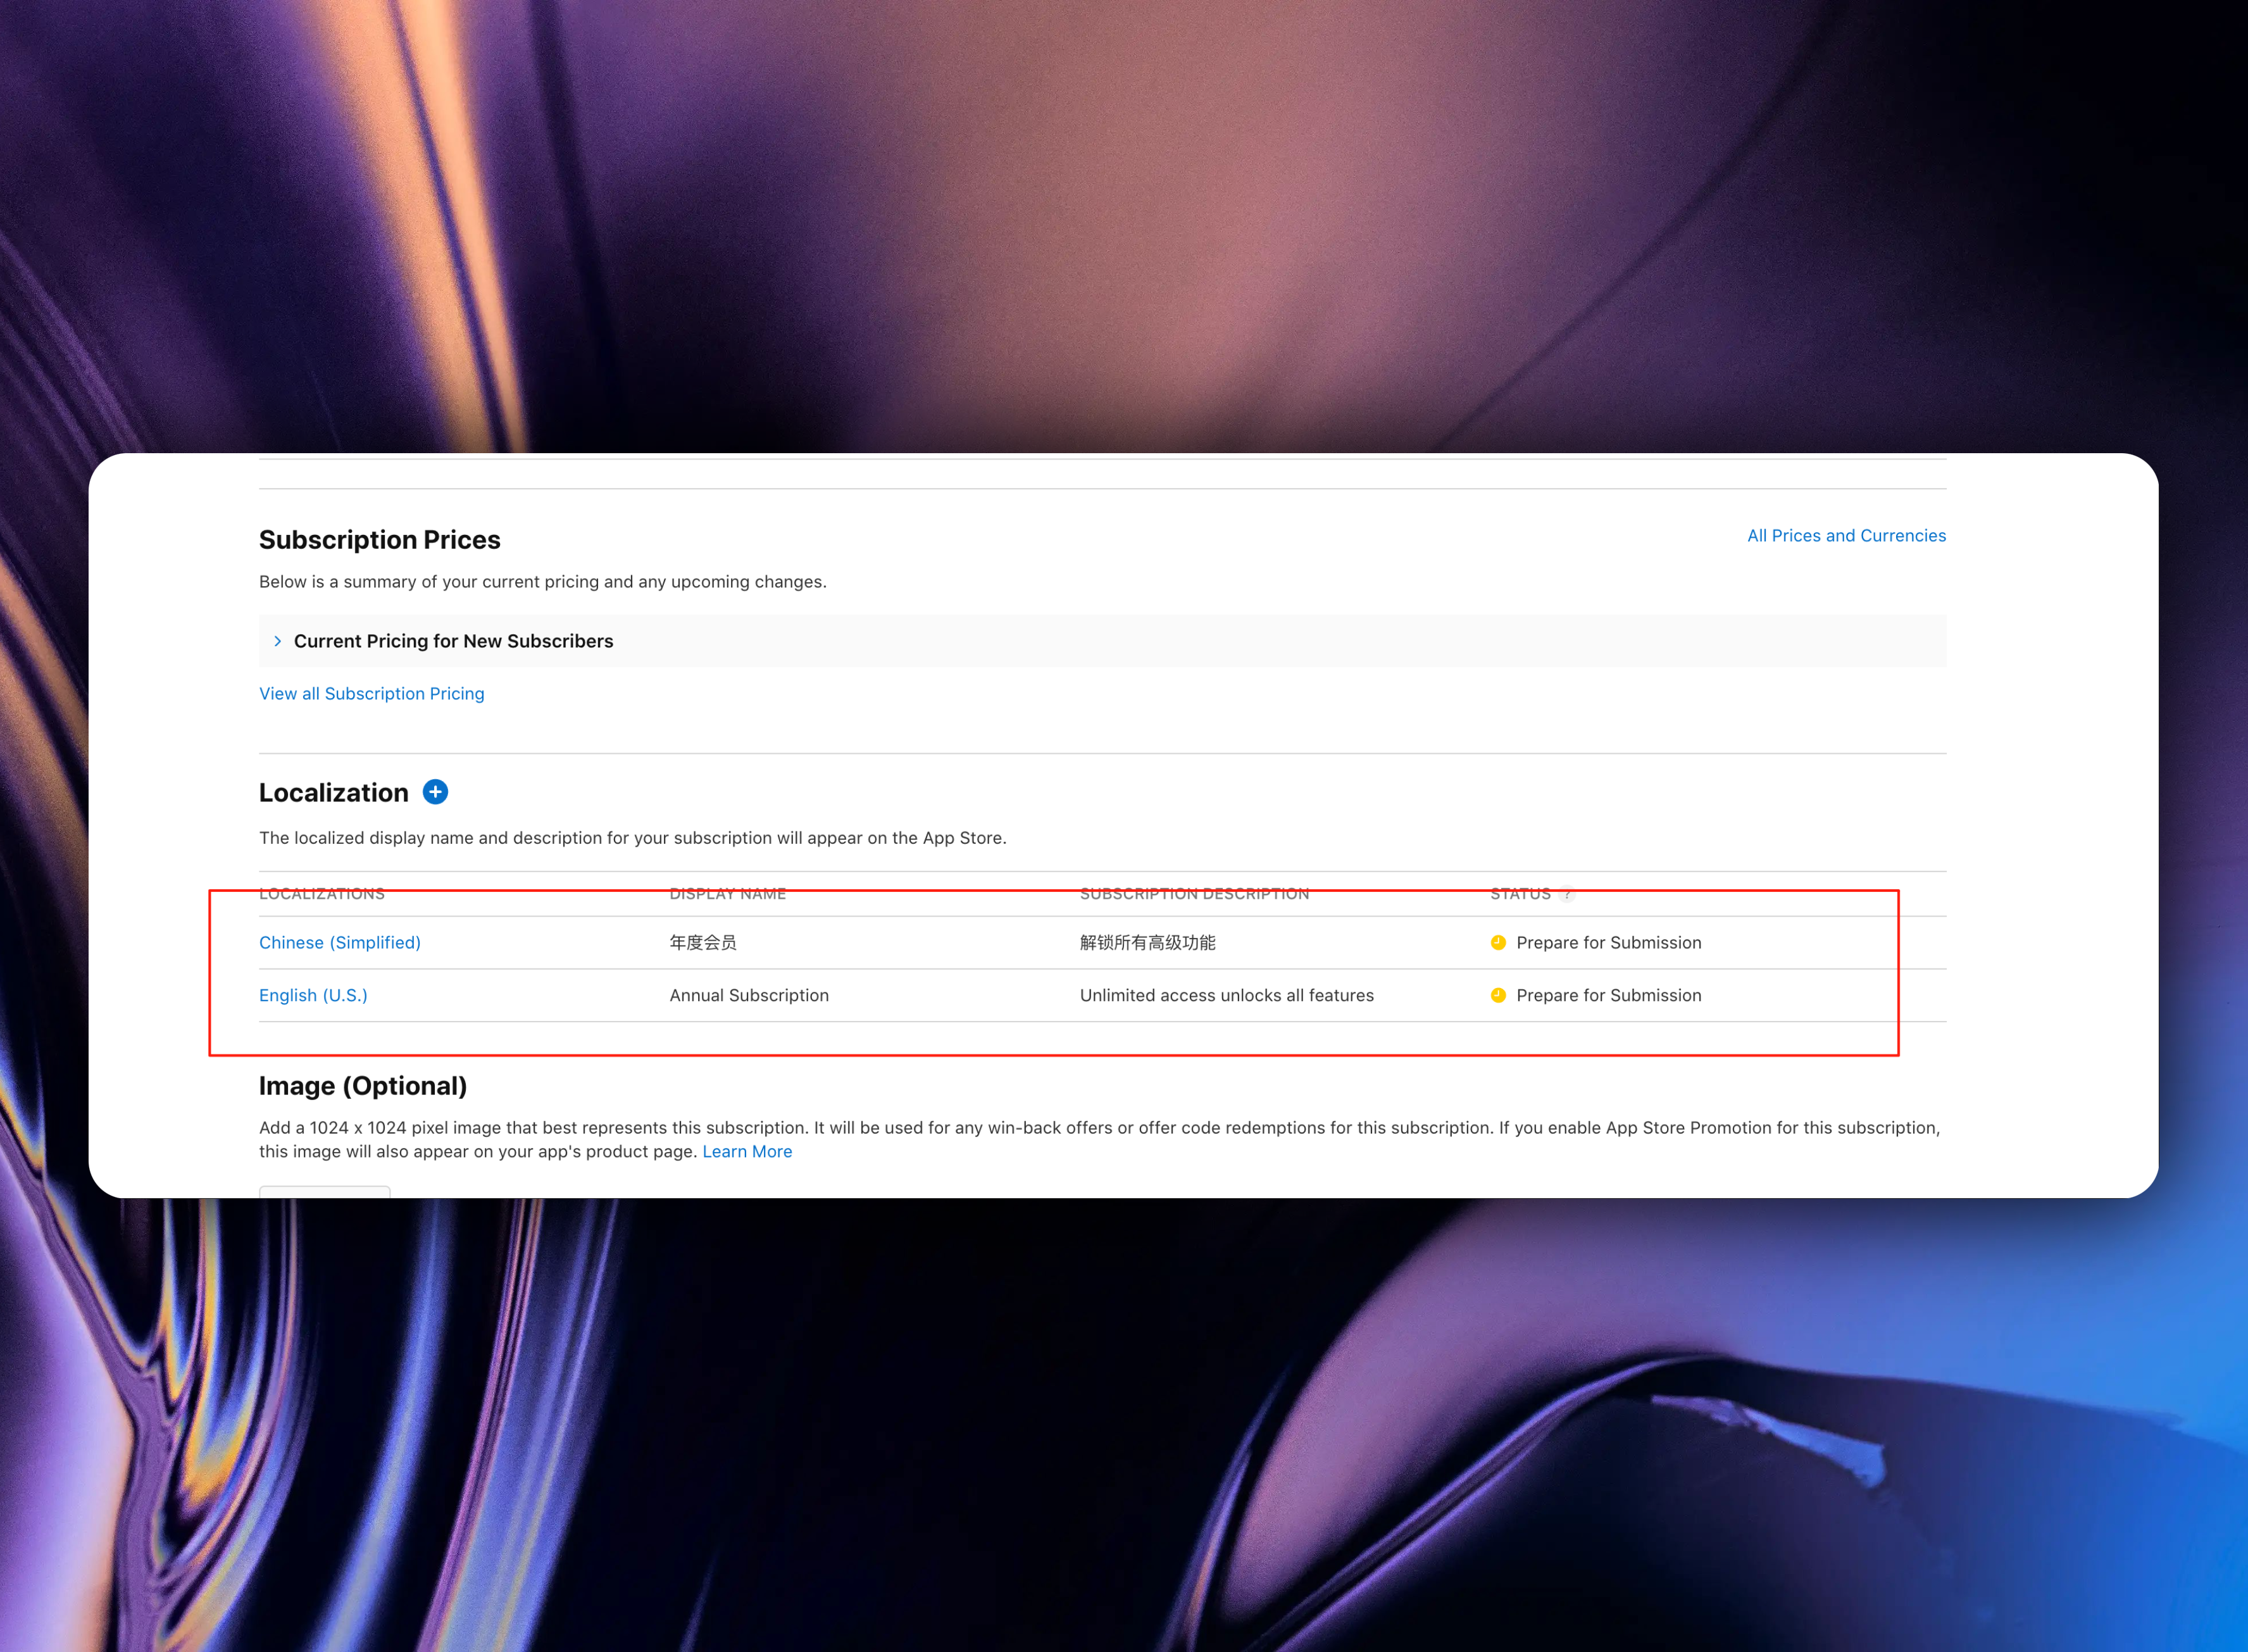Screen dimensions: 2248x1652
Task: Click the Annual Subscription display name cell
Action: 748,995
